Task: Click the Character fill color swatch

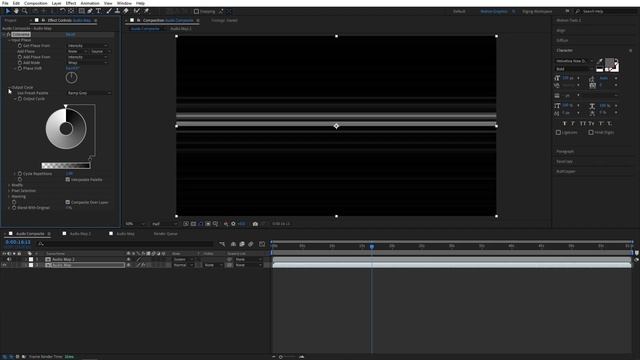Action: point(609,62)
